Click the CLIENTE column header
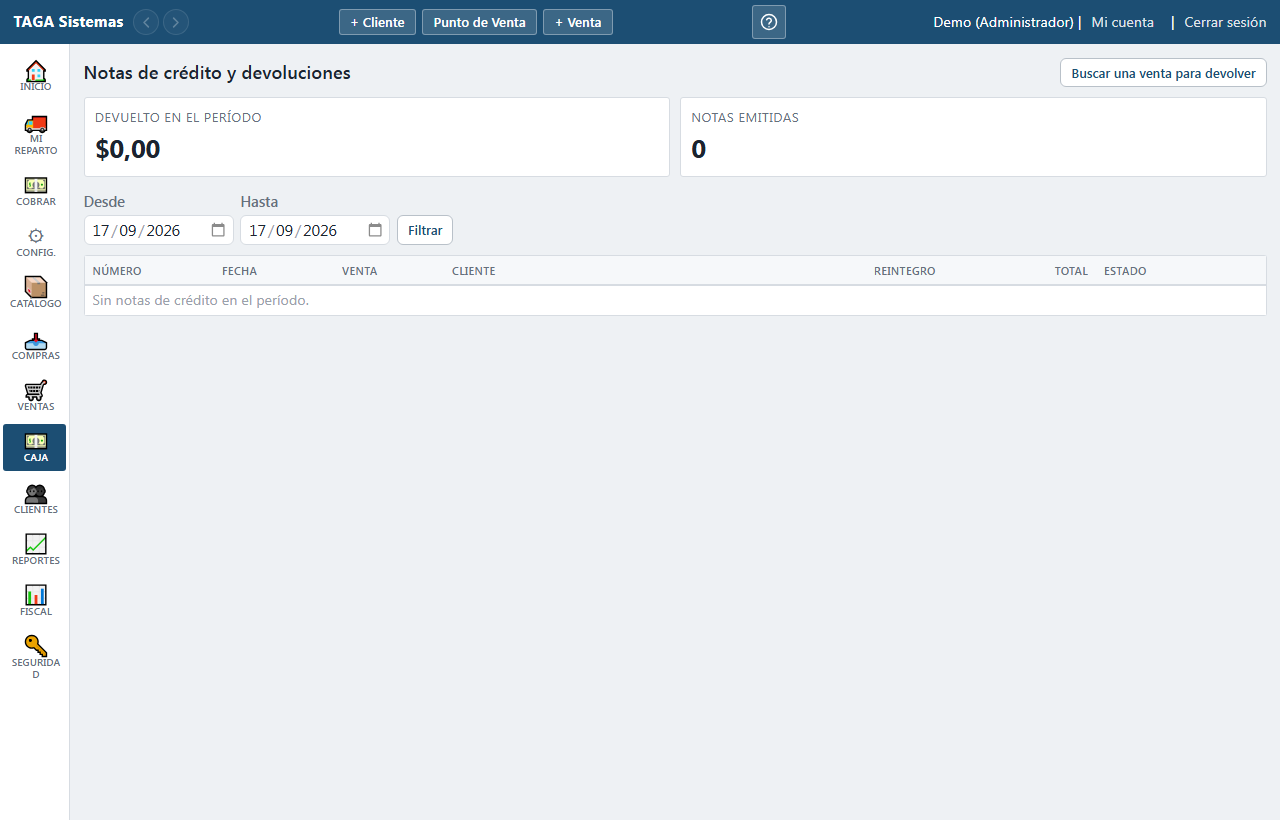The height and width of the screenshot is (820, 1280). pos(473,271)
